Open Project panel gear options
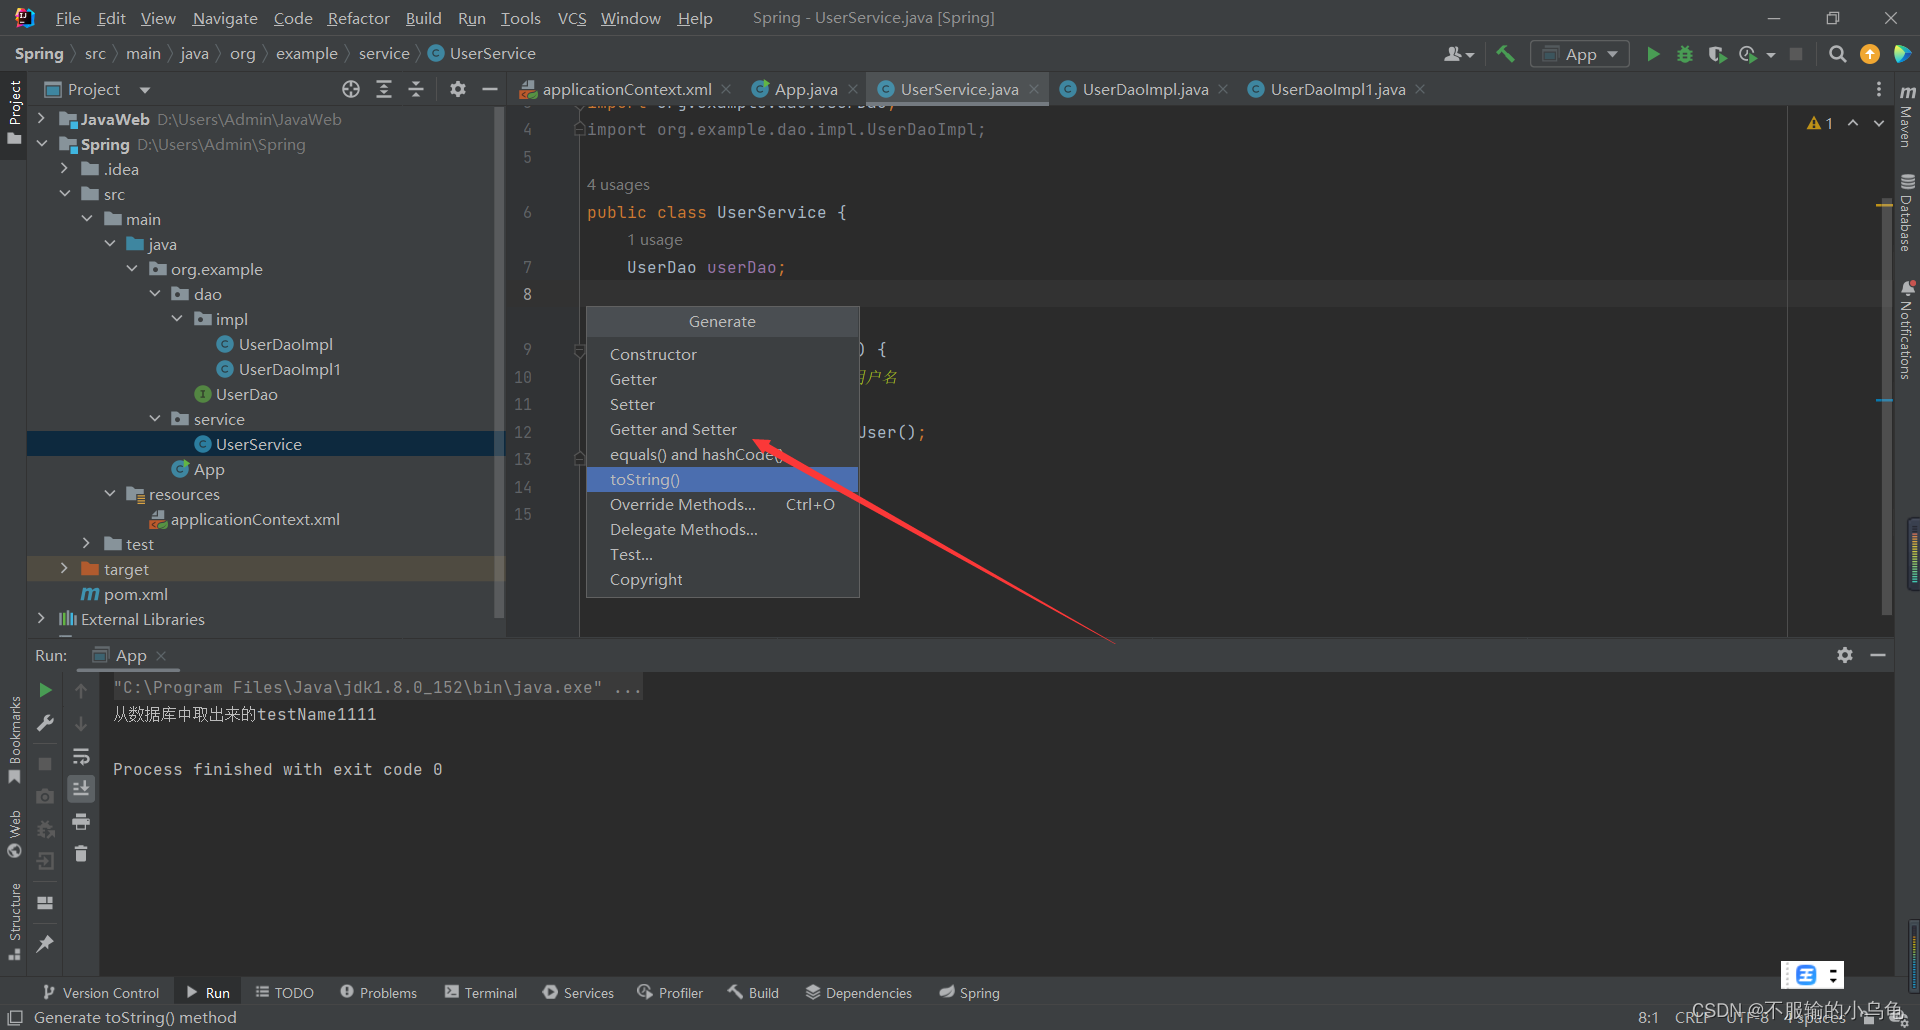The height and width of the screenshot is (1030, 1920). 458,89
